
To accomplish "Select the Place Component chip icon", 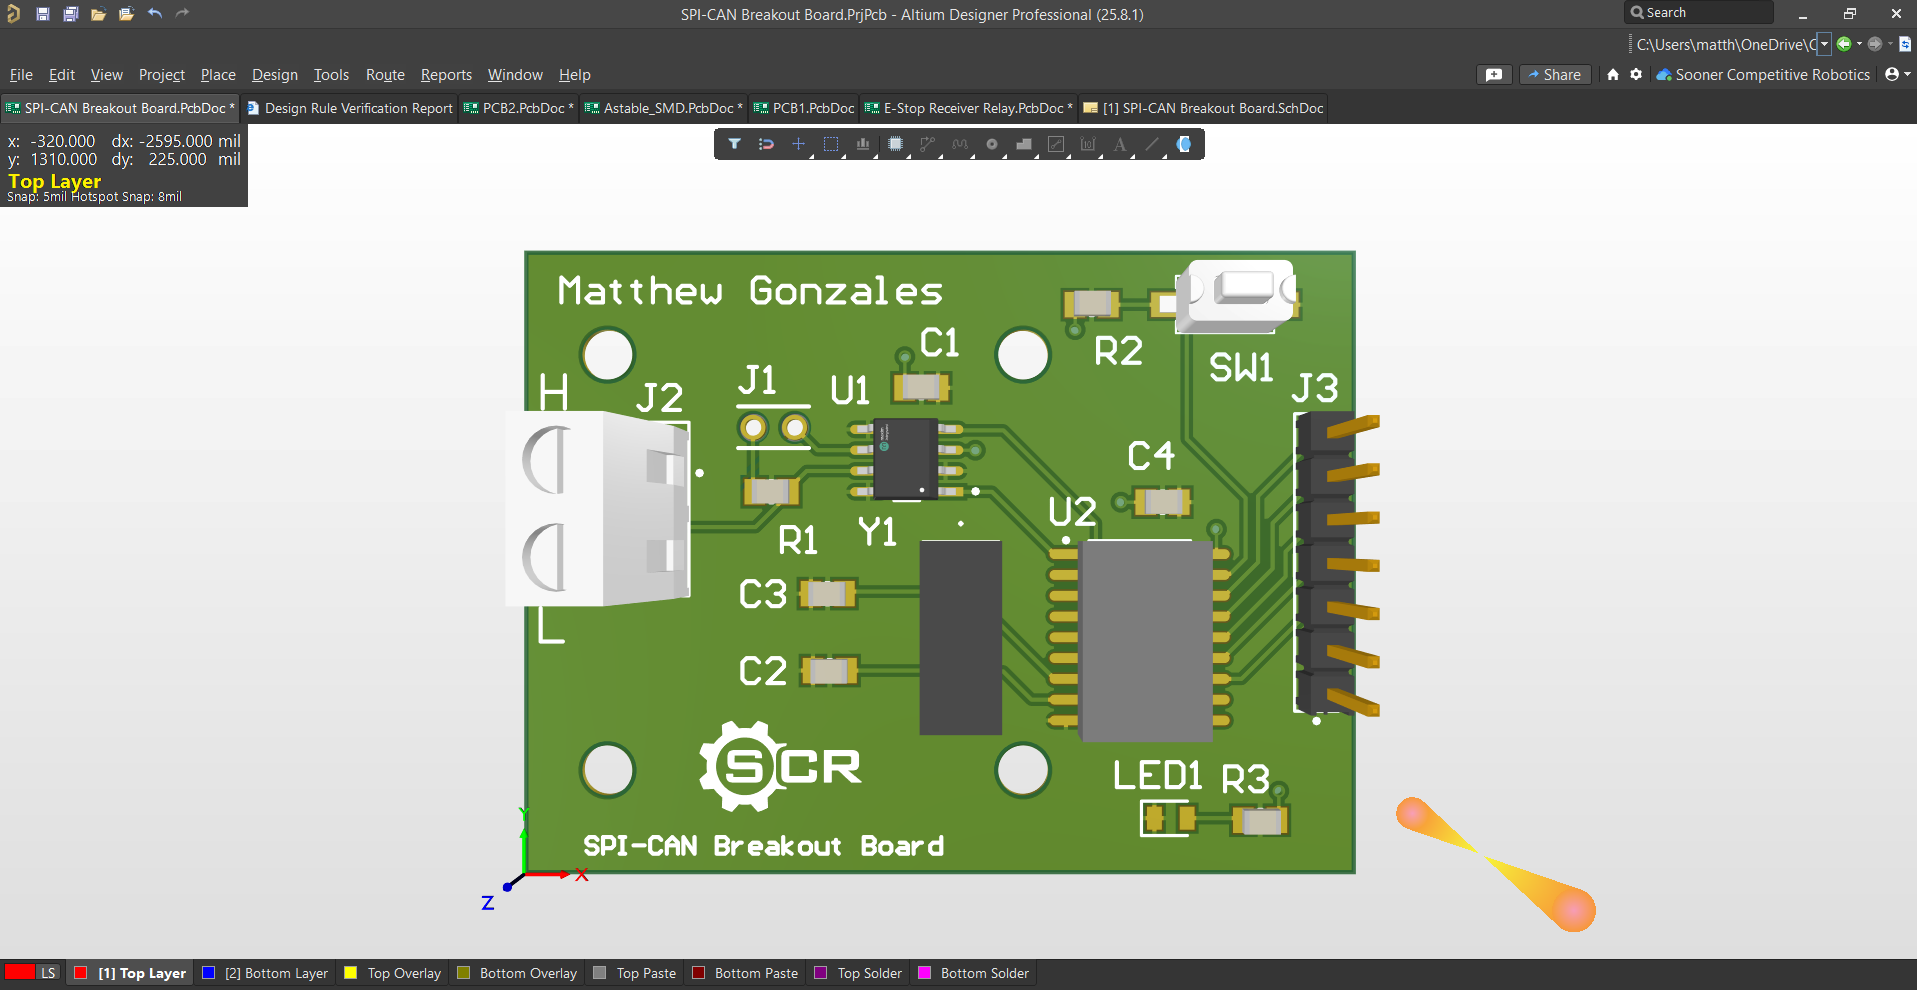I will 895,144.
